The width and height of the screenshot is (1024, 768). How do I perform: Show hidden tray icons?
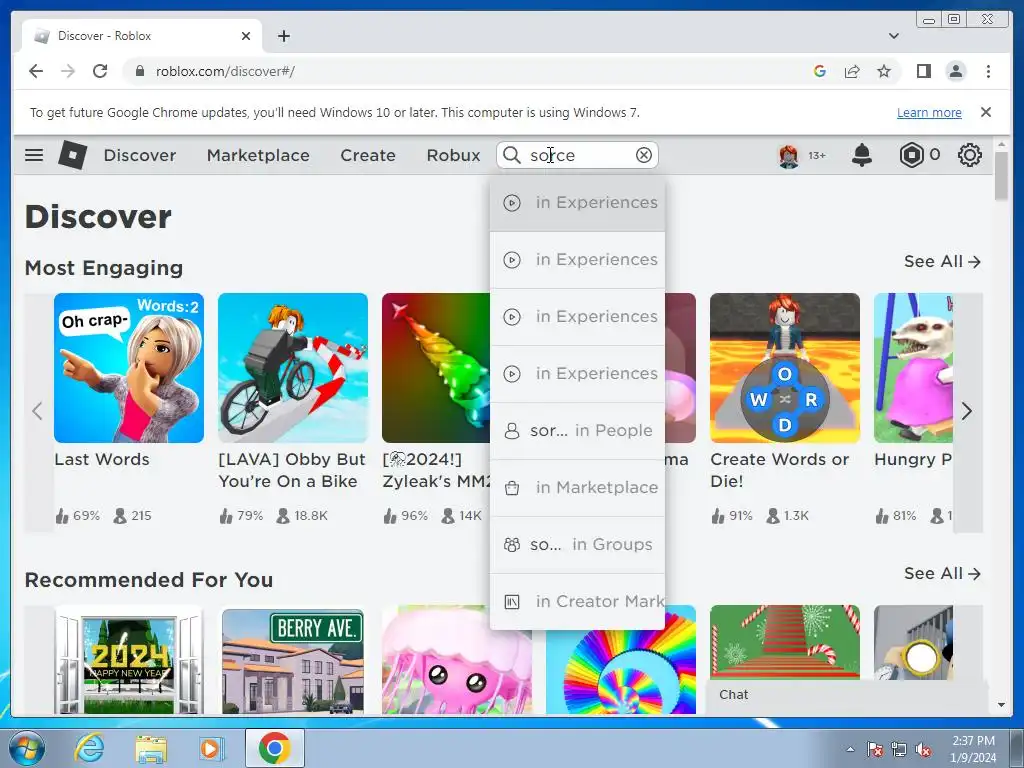850,750
